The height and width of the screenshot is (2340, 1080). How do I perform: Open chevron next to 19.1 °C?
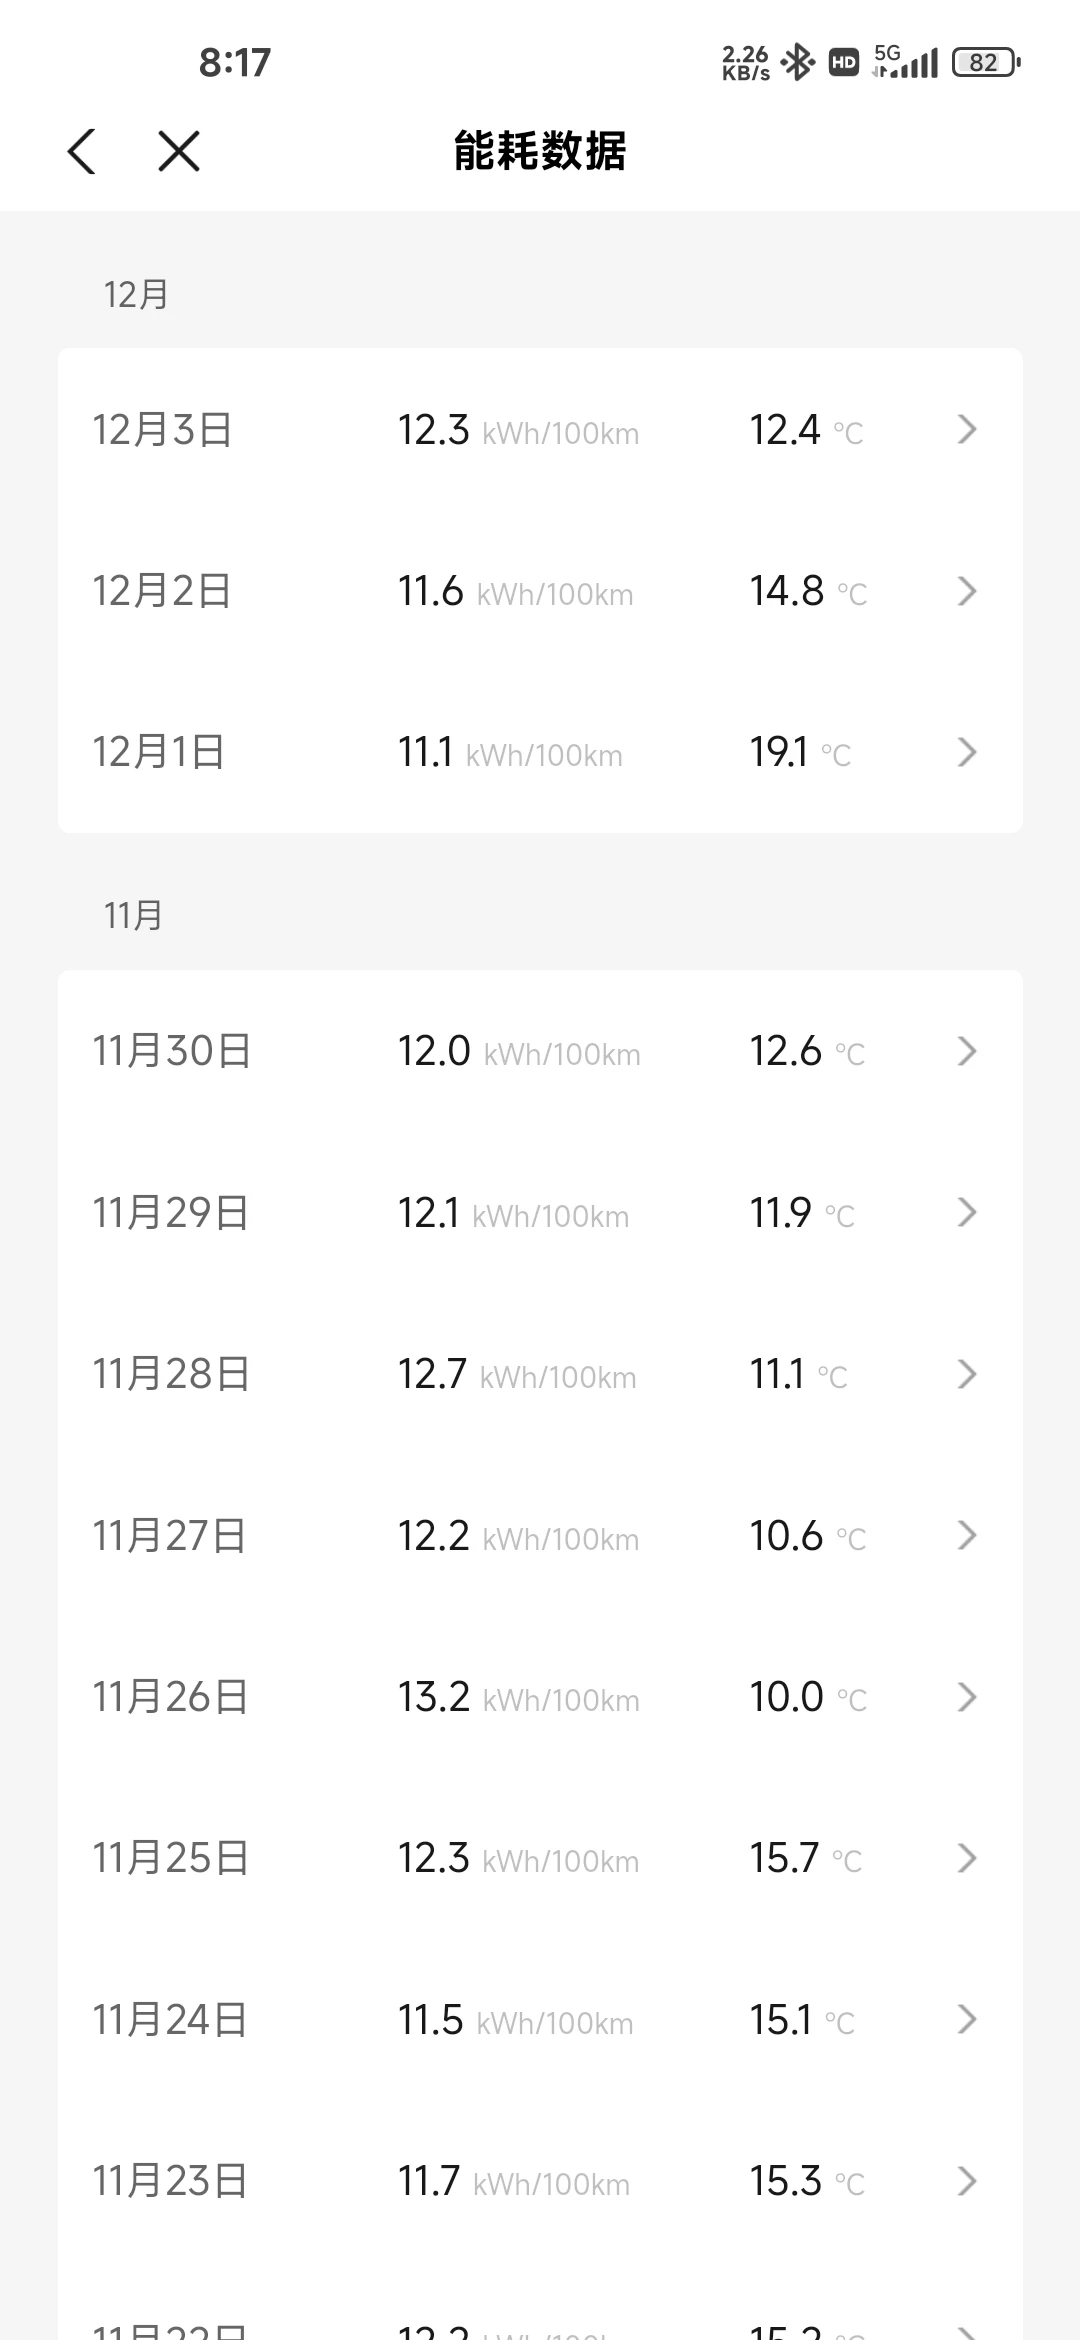(x=966, y=752)
